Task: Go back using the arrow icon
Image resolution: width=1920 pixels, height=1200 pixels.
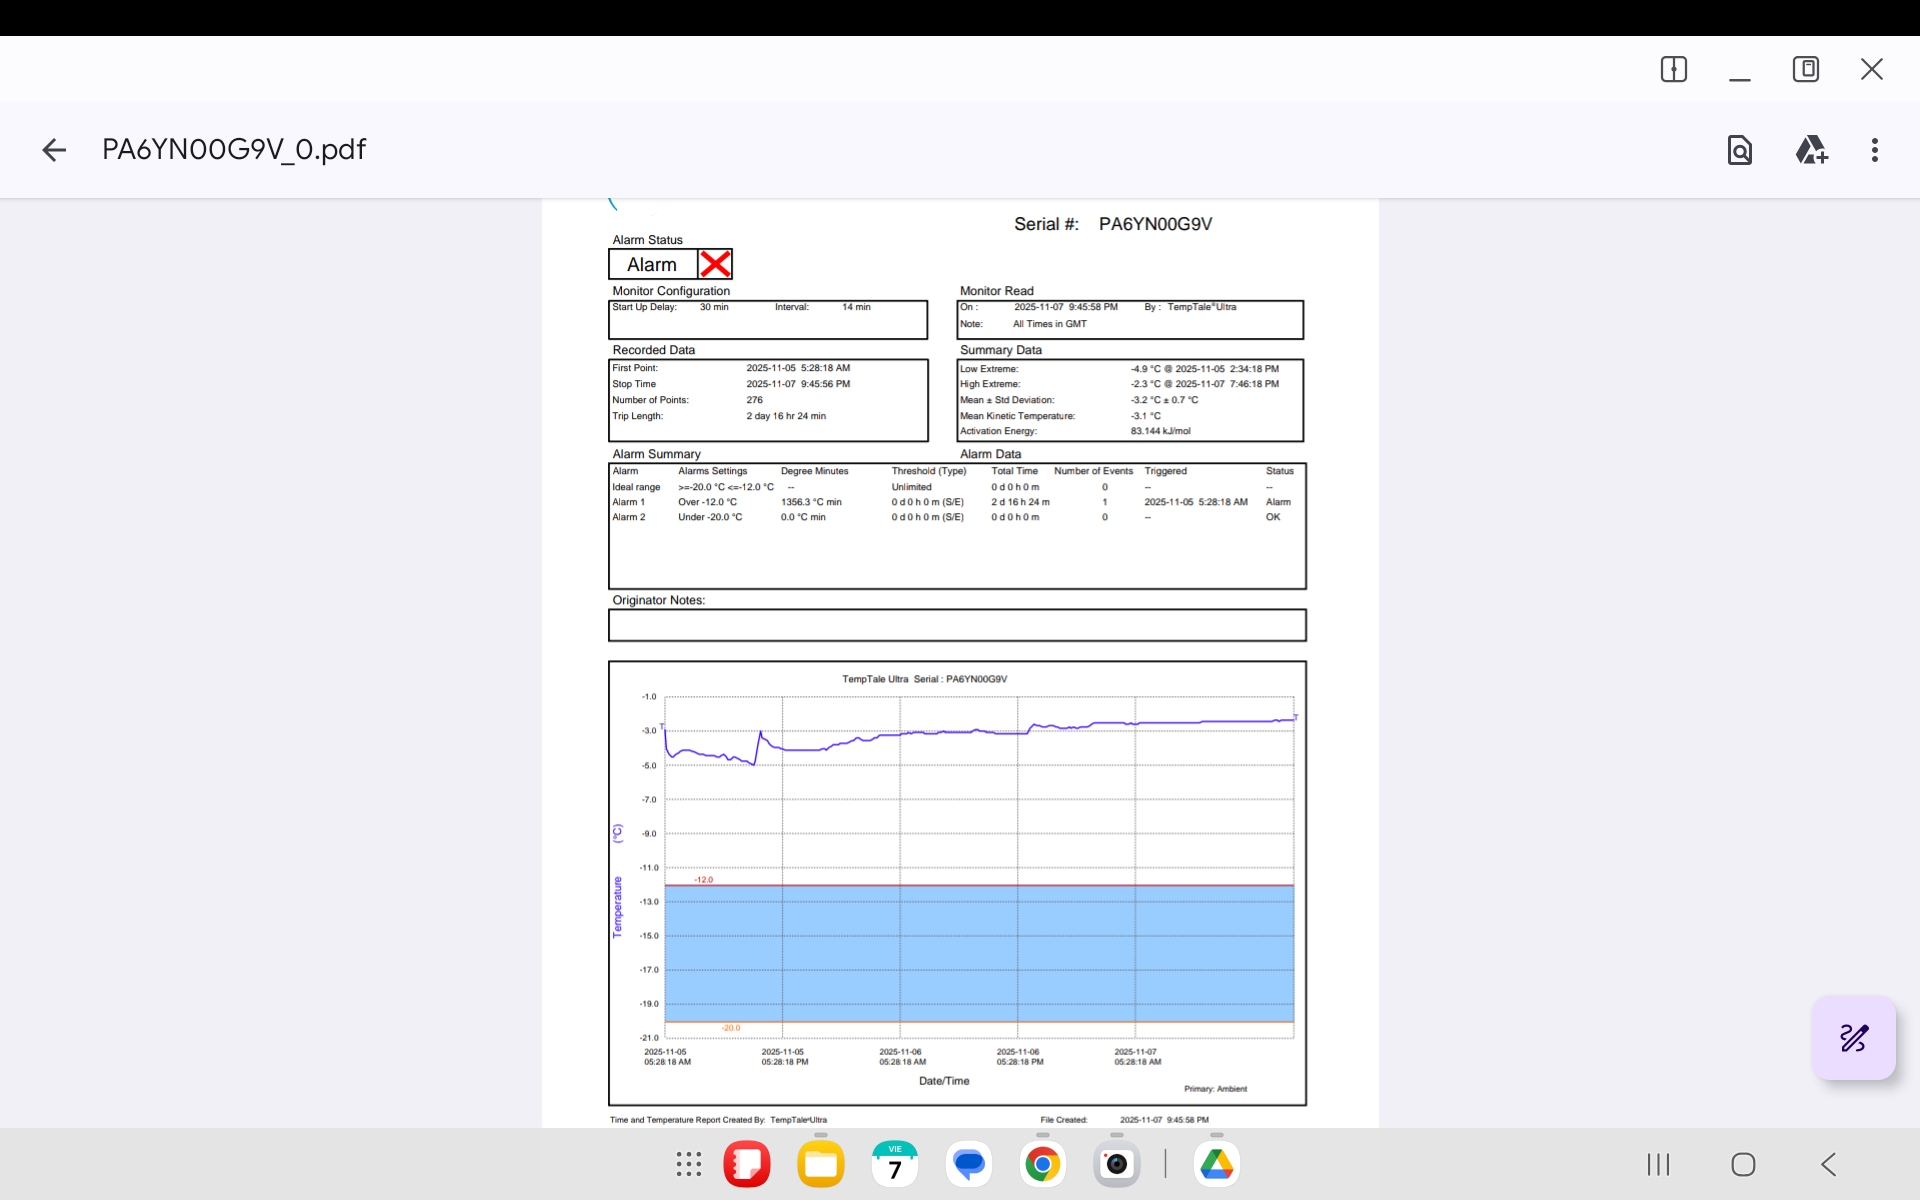Action: (x=54, y=150)
